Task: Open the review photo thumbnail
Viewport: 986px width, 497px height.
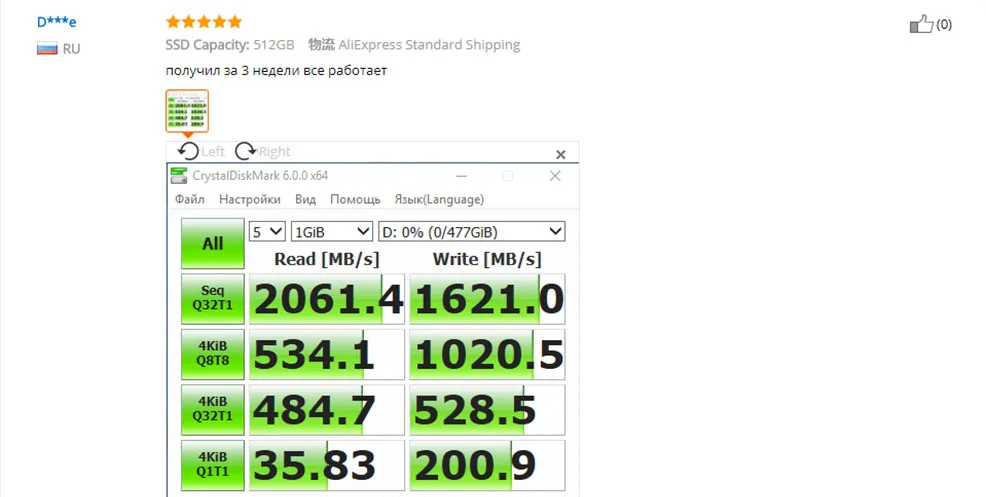Action: 187,111
